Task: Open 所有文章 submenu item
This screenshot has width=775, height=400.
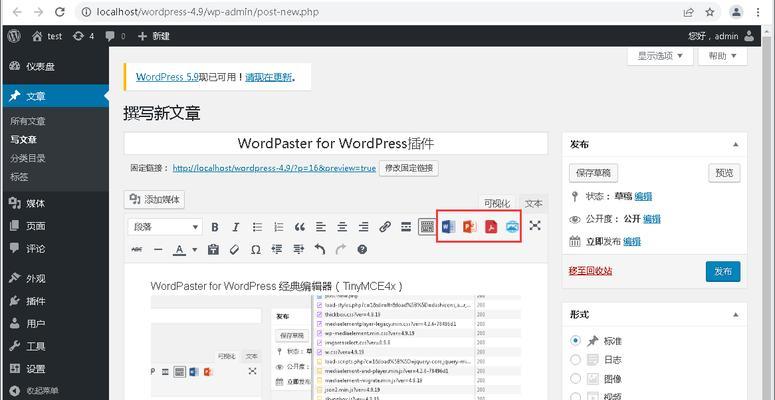Action: click(x=28, y=121)
